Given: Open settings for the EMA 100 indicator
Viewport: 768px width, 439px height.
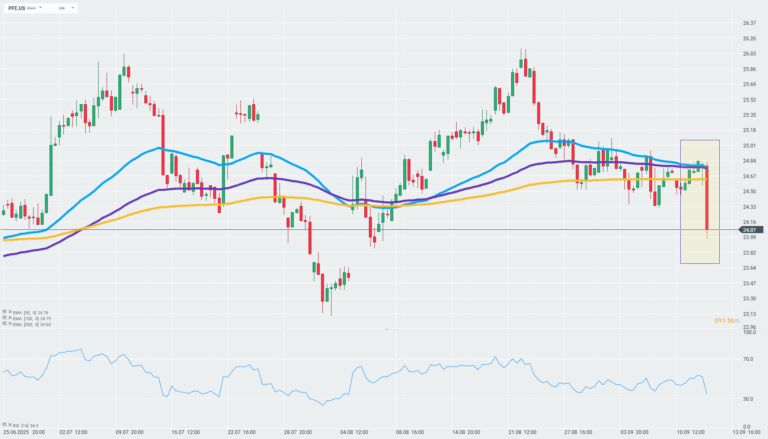Looking at the screenshot, I should coord(4,318).
